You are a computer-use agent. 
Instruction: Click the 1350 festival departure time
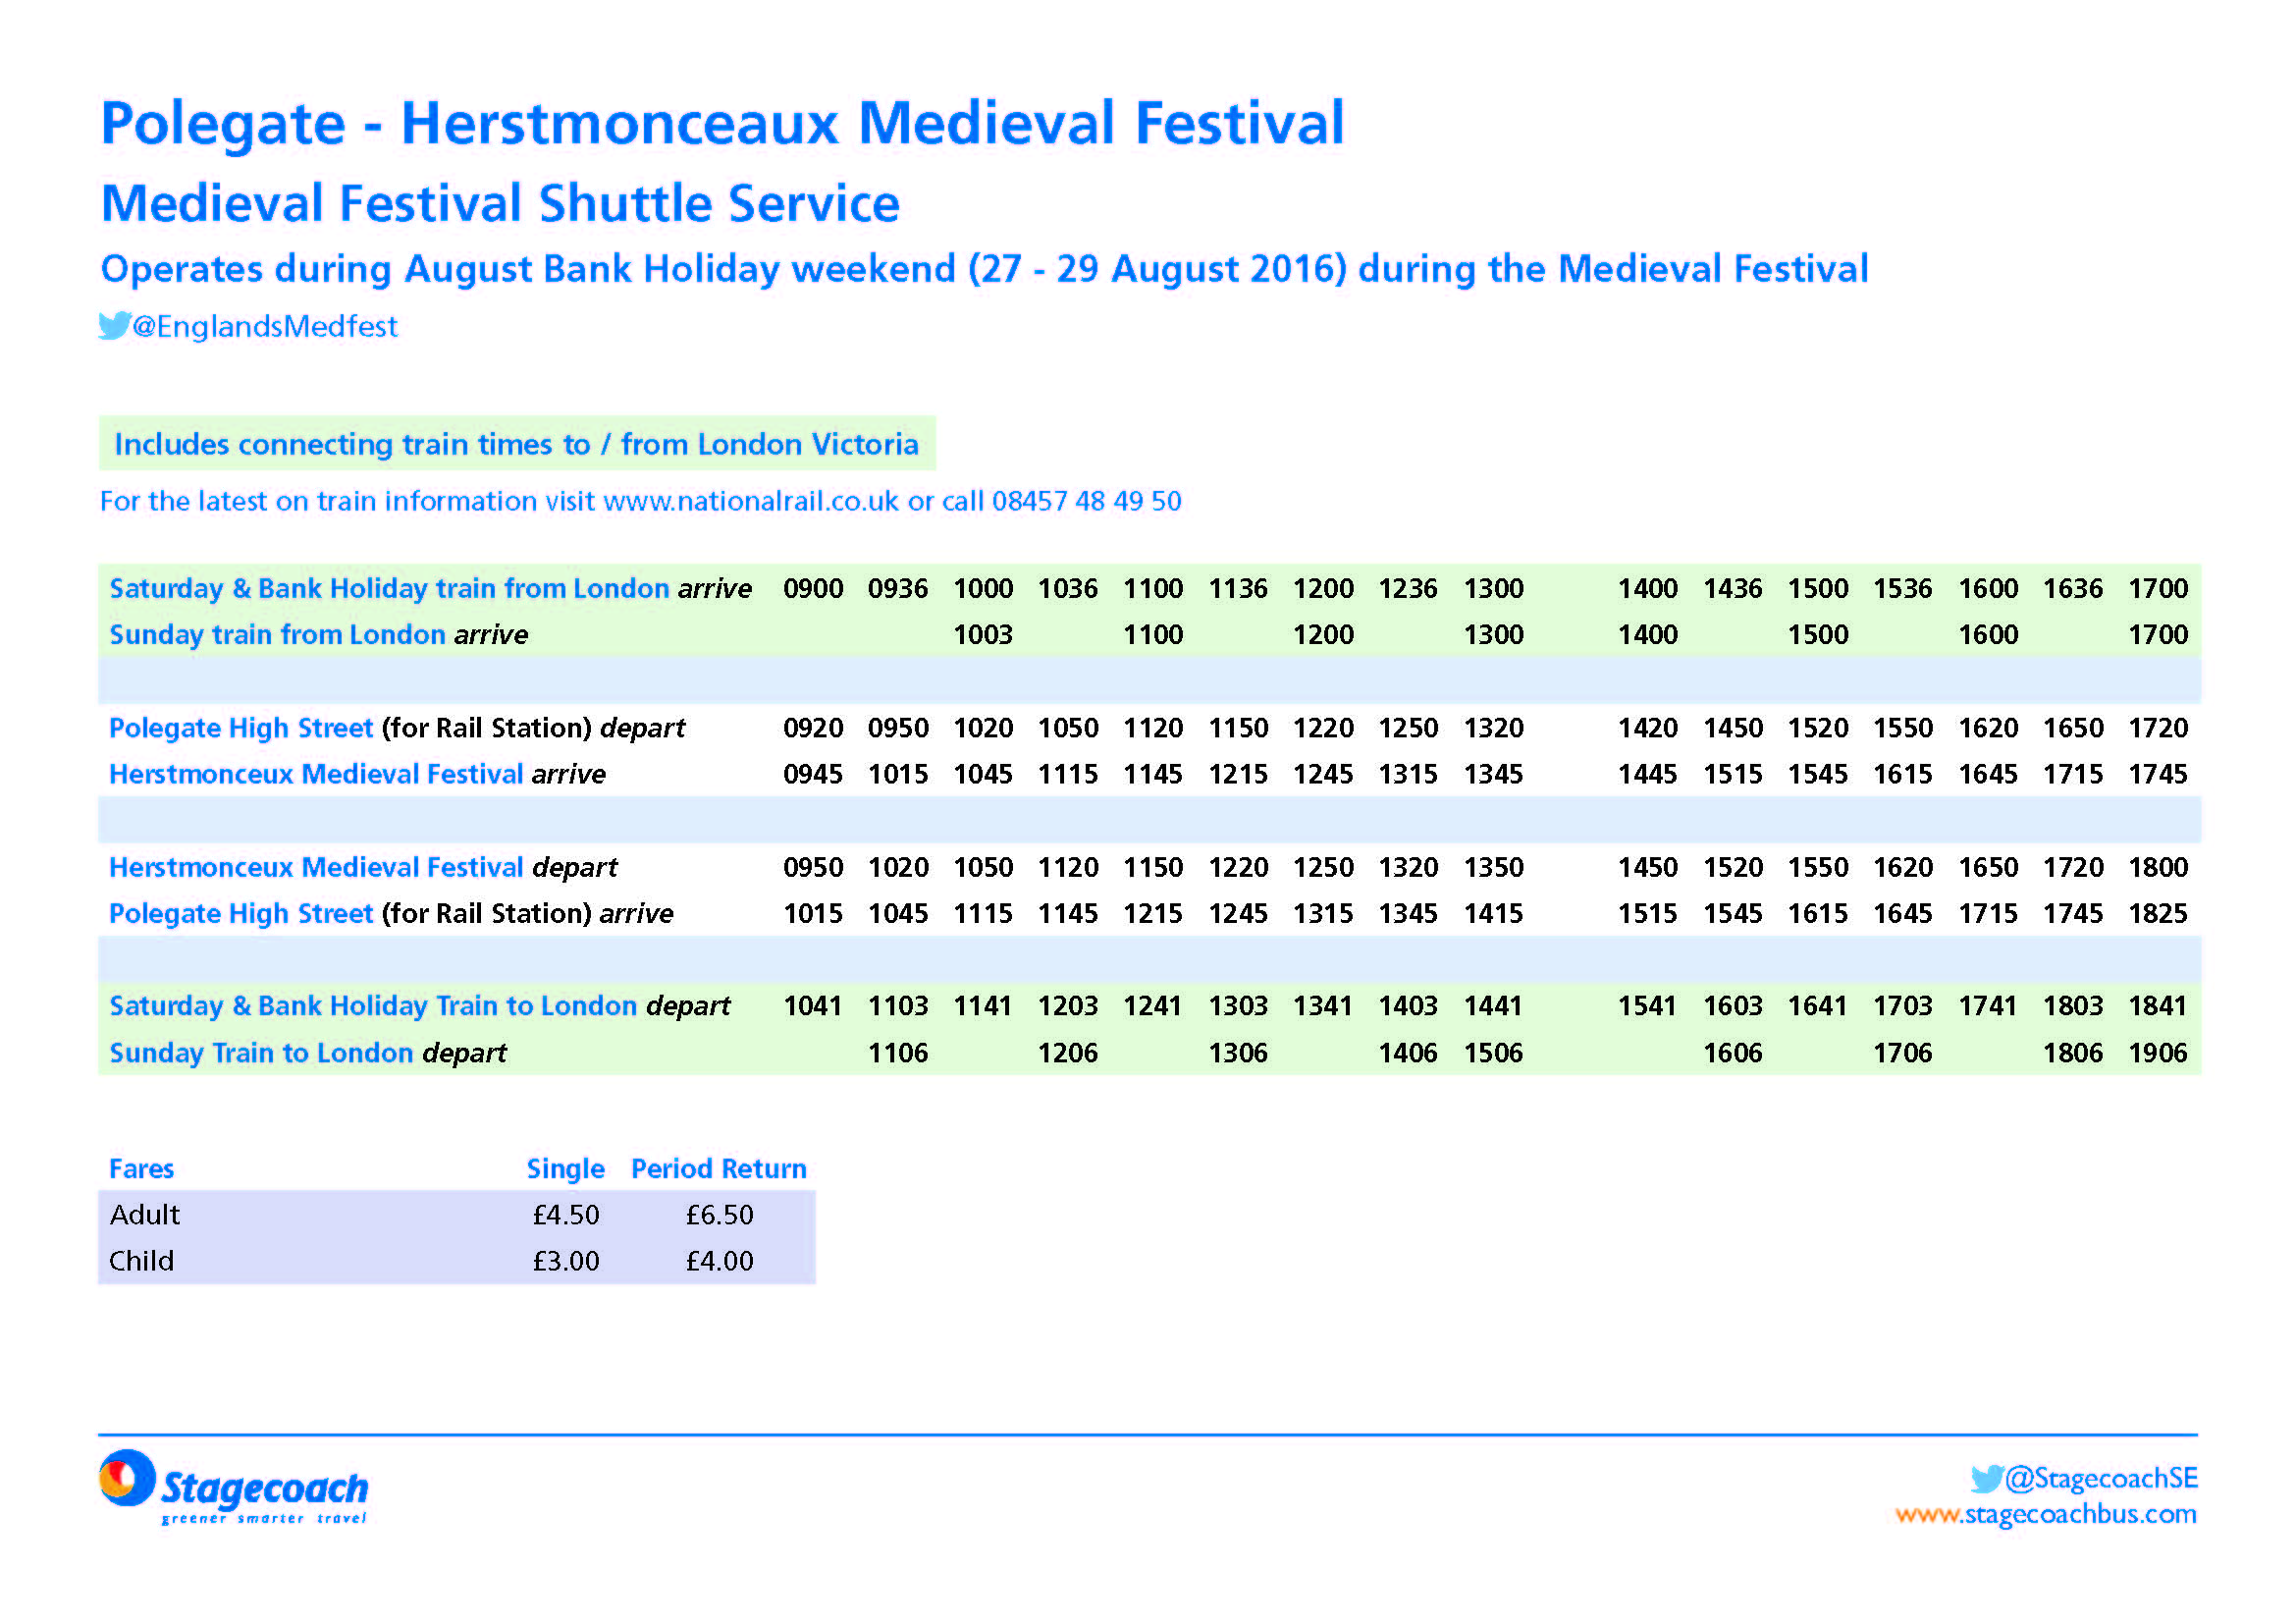pyautogui.click(x=1494, y=867)
